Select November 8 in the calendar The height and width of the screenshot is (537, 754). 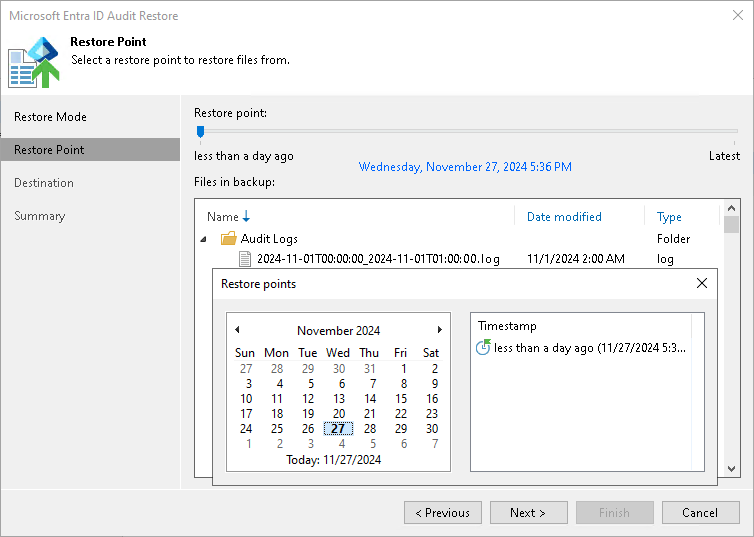click(403, 384)
